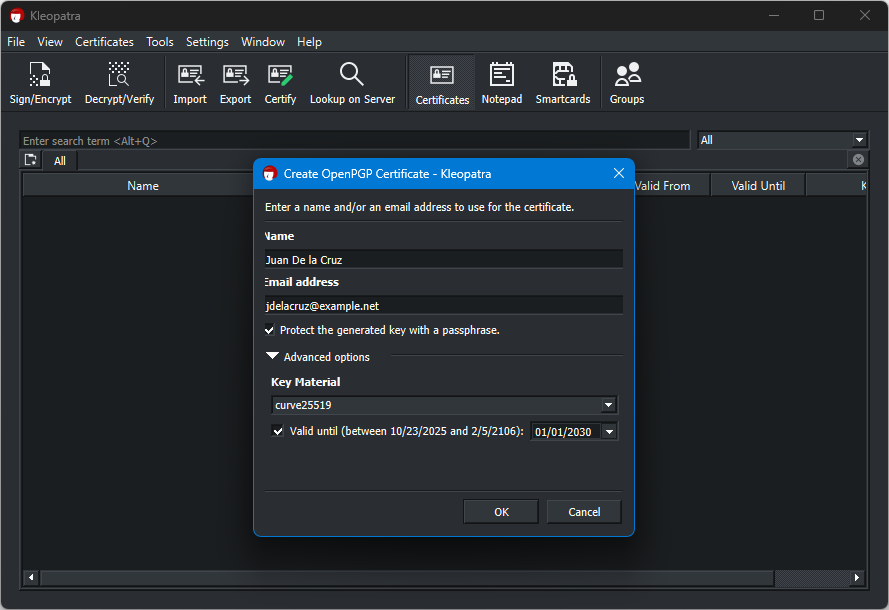Image resolution: width=889 pixels, height=610 pixels.
Task: Open the Groups view
Action: (x=627, y=83)
